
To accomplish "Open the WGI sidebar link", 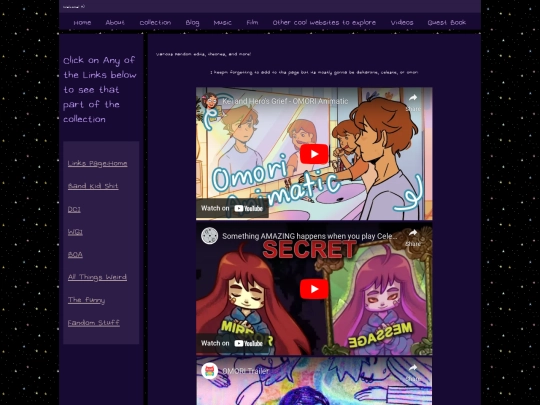I will (x=75, y=232).
